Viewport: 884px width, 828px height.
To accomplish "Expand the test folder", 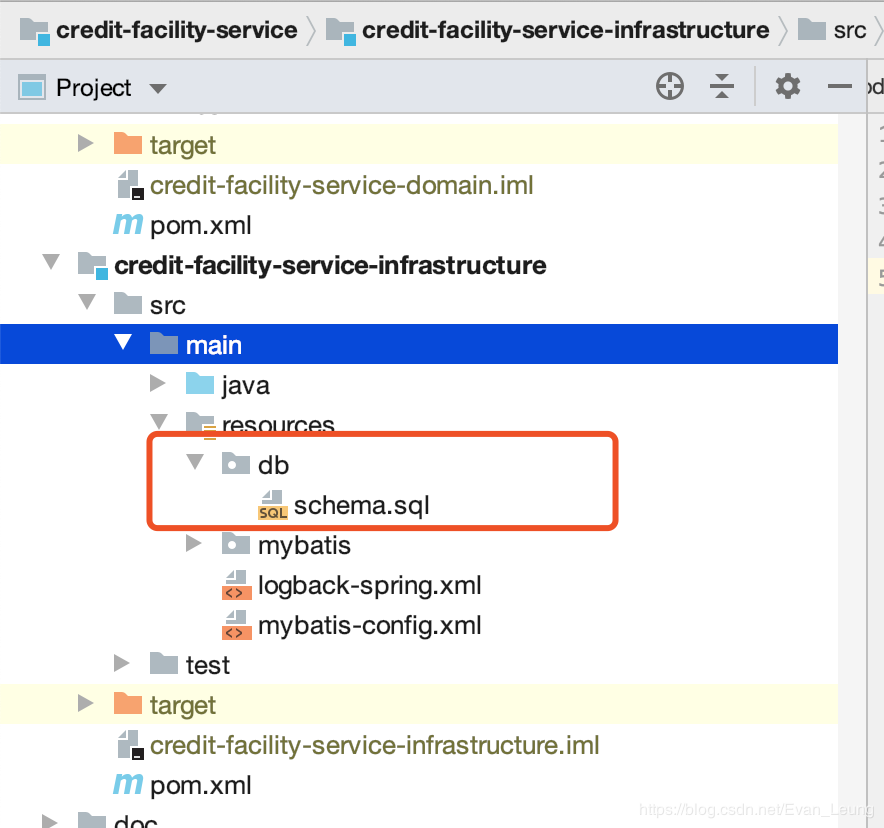I will pyautogui.click(x=122, y=663).
